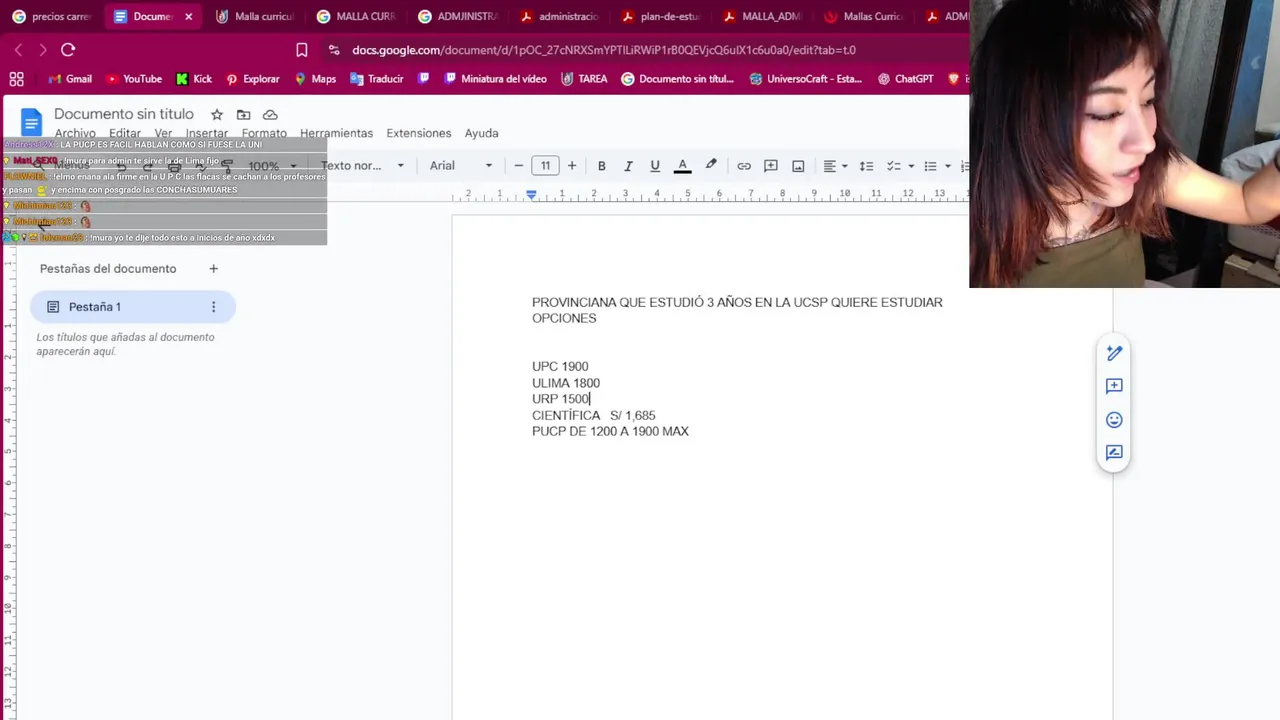The image size is (1280, 720).
Task: Switch to 'plan-de-estu' browser tab
Action: 663,16
